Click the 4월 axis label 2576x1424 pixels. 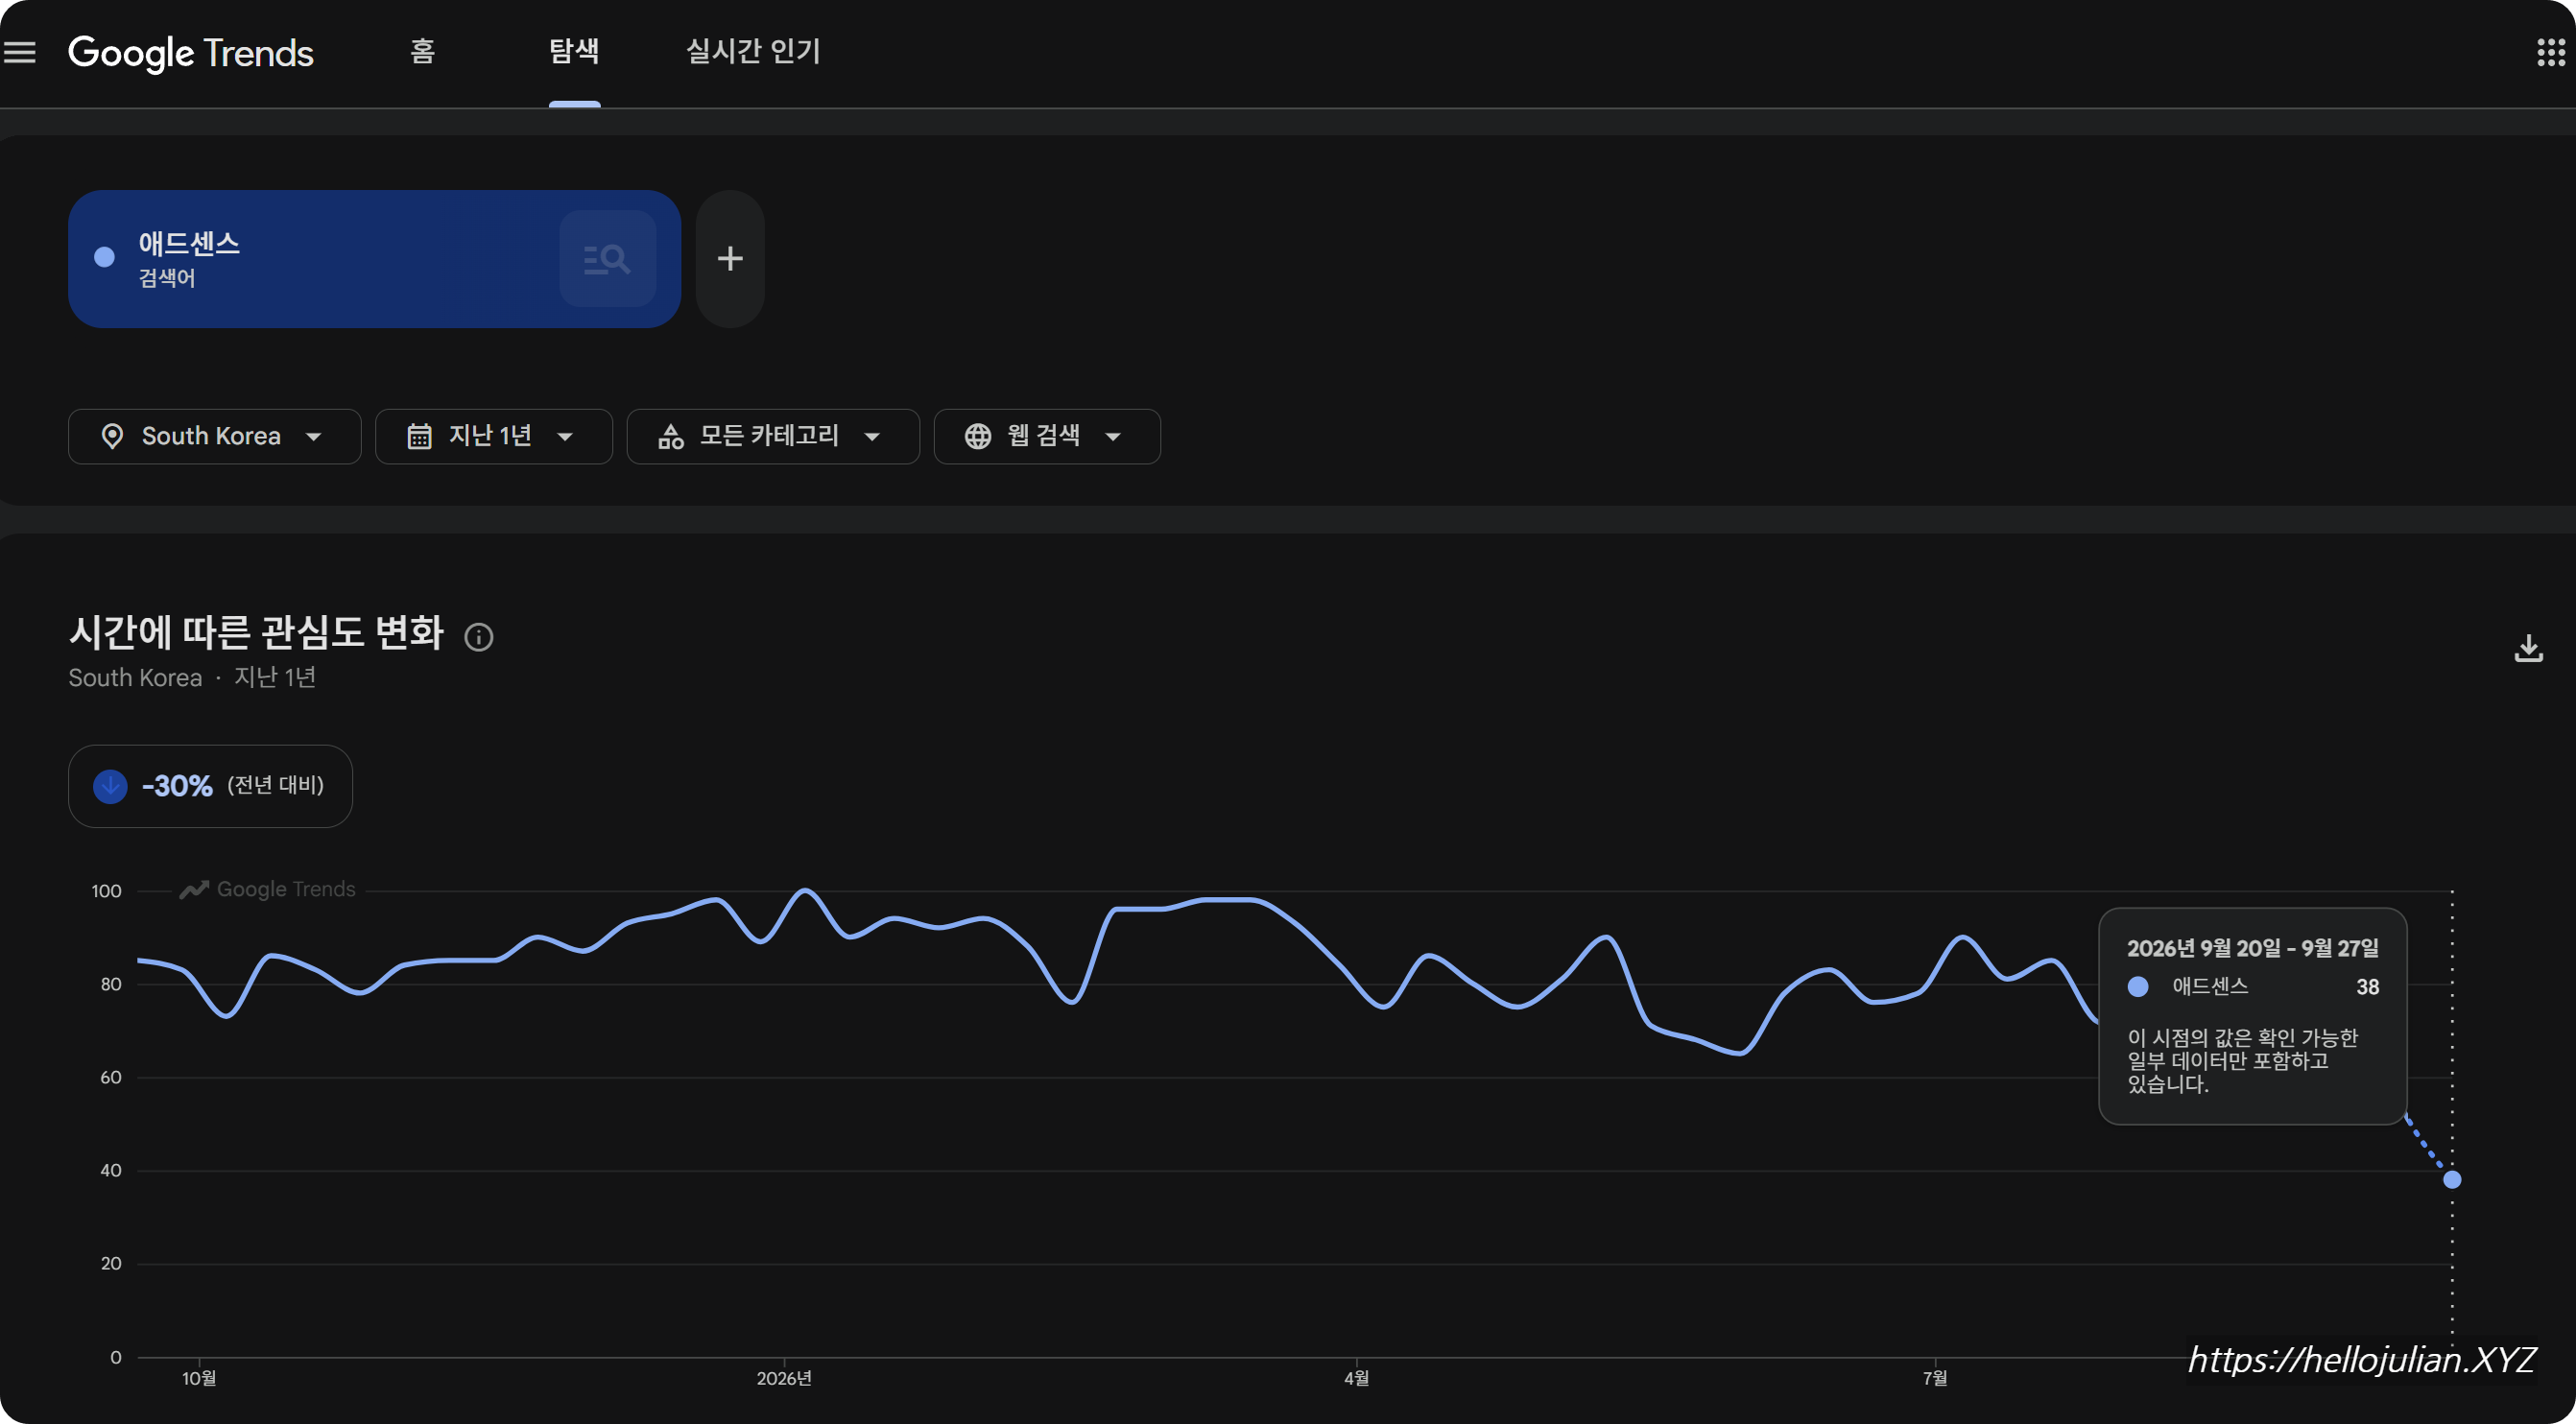(x=1356, y=1378)
